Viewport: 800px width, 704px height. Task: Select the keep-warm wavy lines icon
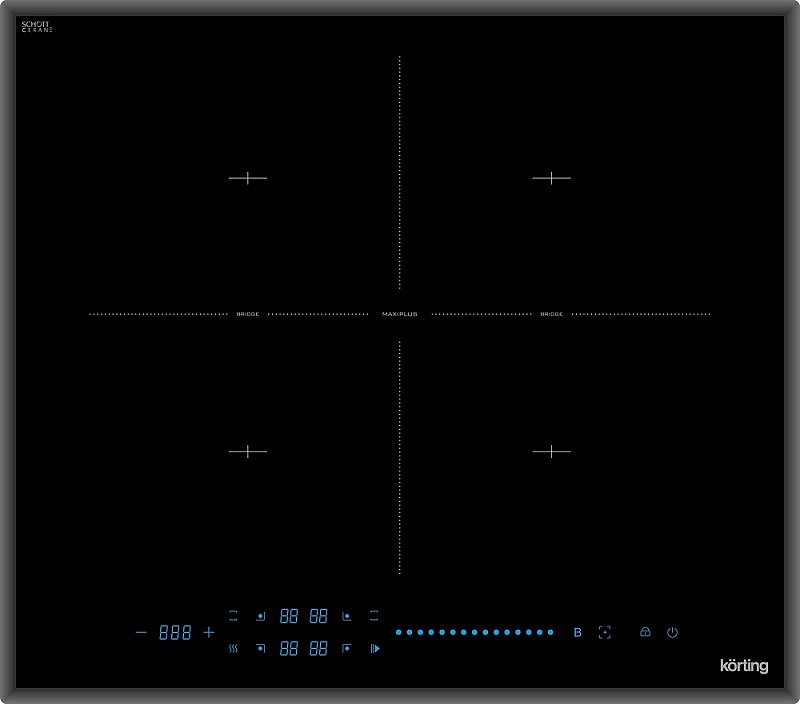[233, 647]
